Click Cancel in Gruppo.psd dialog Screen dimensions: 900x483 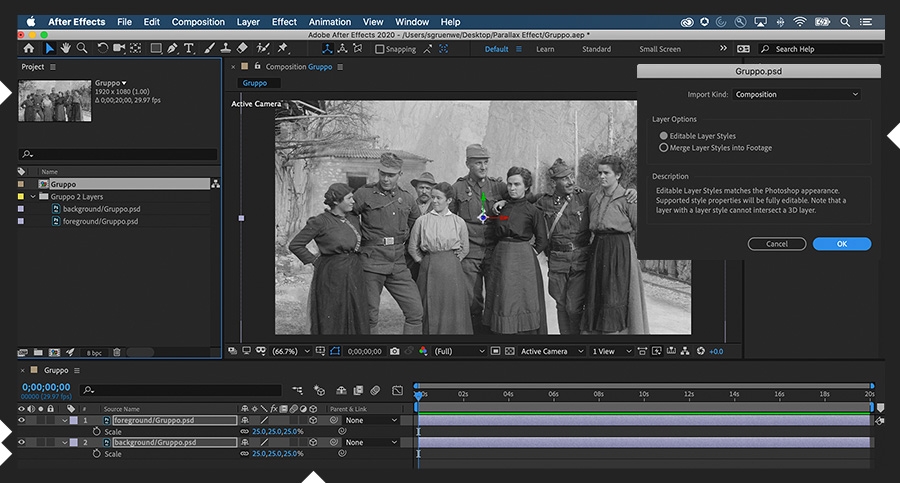pyautogui.click(x=777, y=244)
